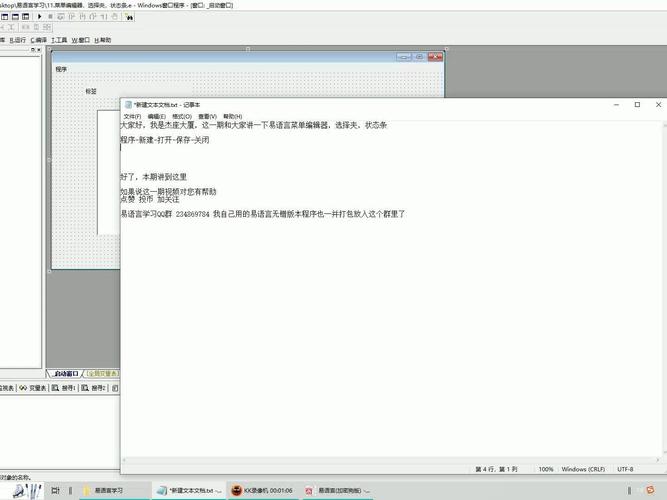Open the W.窗口 menu in IDE
Viewport: 667px width, 500px height.
(x=80, y=40)
